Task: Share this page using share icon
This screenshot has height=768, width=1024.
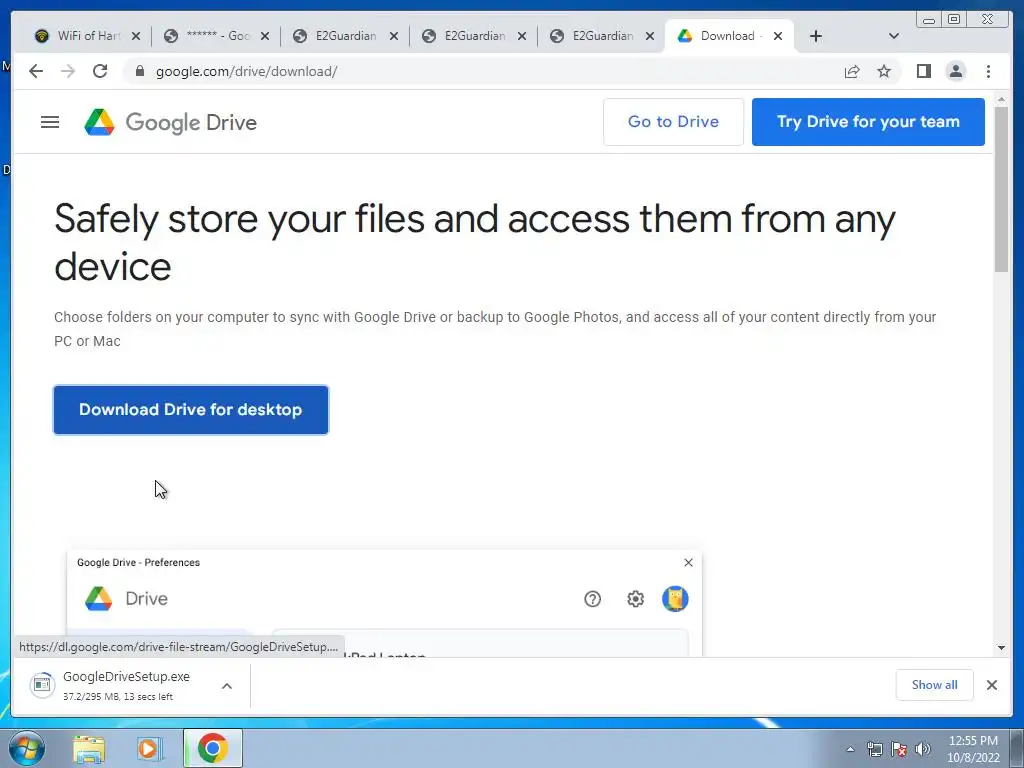Action: 852,71
